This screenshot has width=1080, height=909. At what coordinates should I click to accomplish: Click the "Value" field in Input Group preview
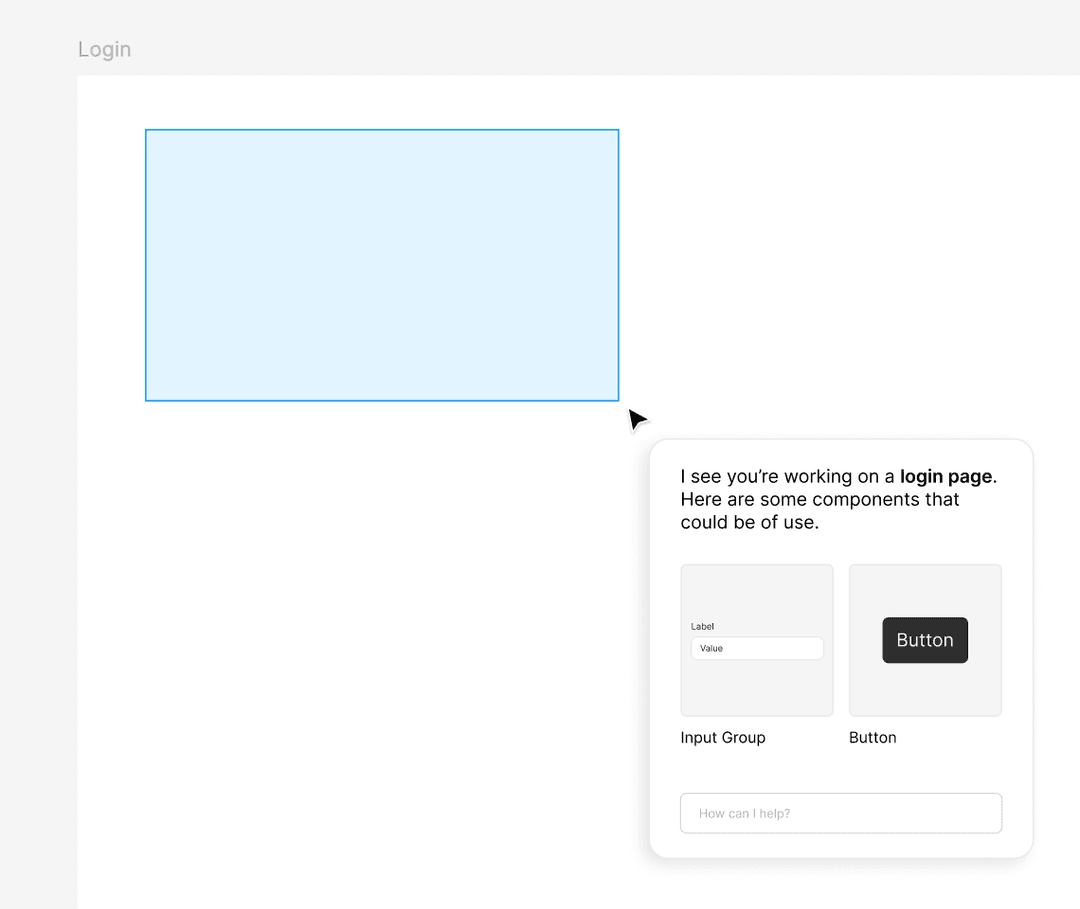[x=757, y=648]
